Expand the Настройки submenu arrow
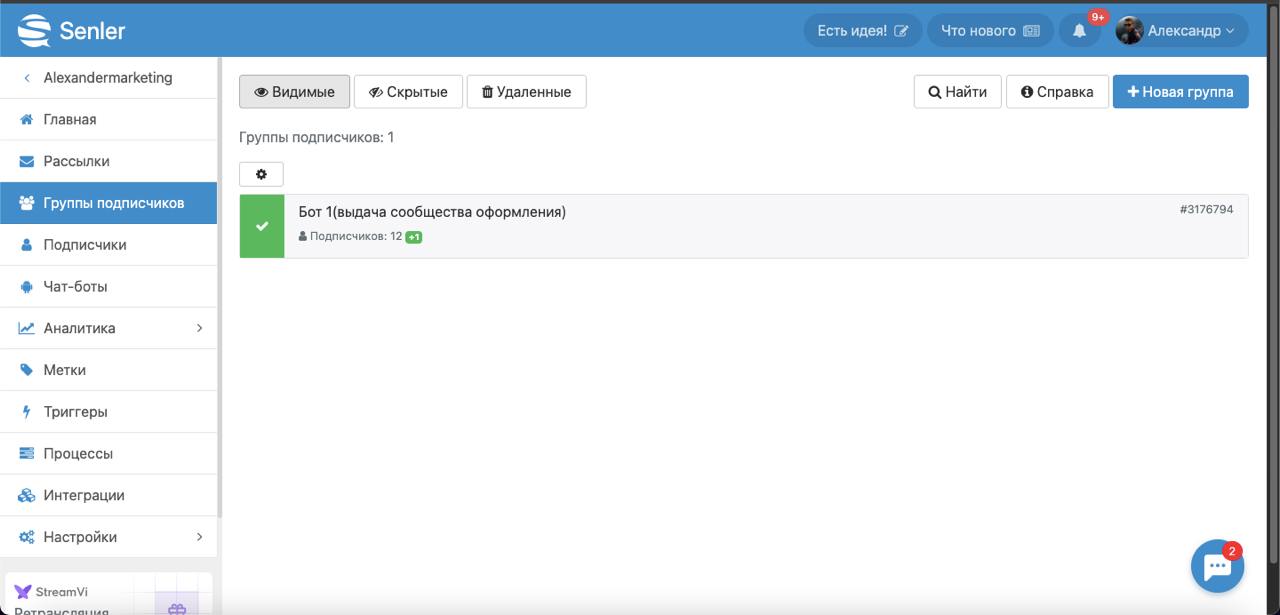Viewport: 1280px width, 615px height. click(199, 537)
